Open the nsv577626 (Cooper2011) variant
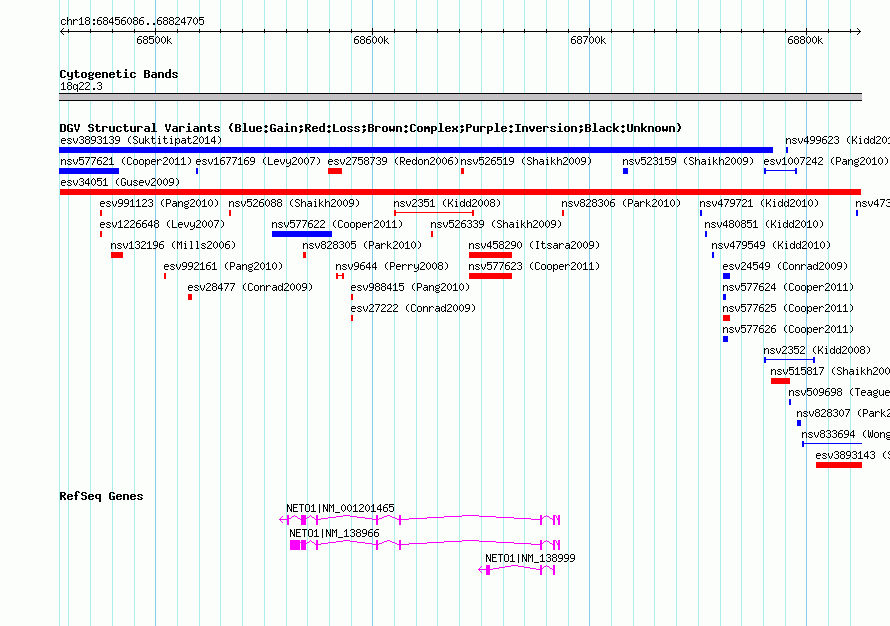The height and width of the screenshot is (626, 890). click(788, 329)
